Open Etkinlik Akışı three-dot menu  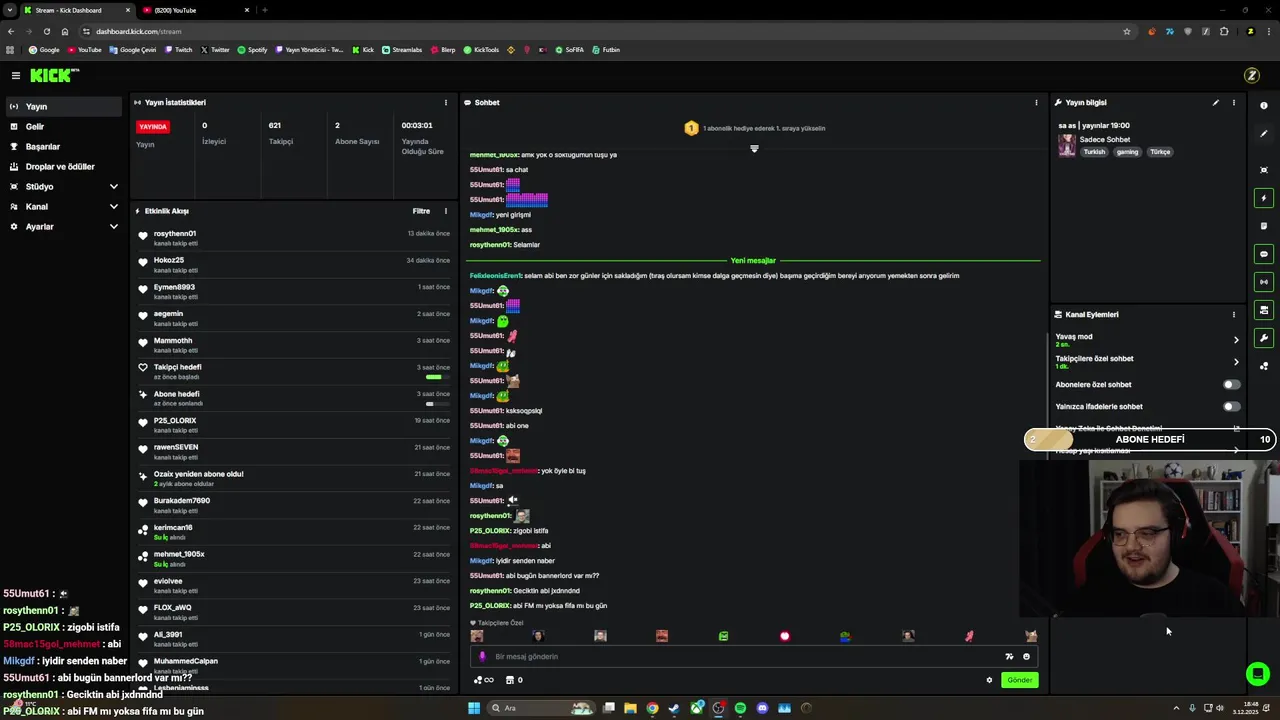coord(446,211)
